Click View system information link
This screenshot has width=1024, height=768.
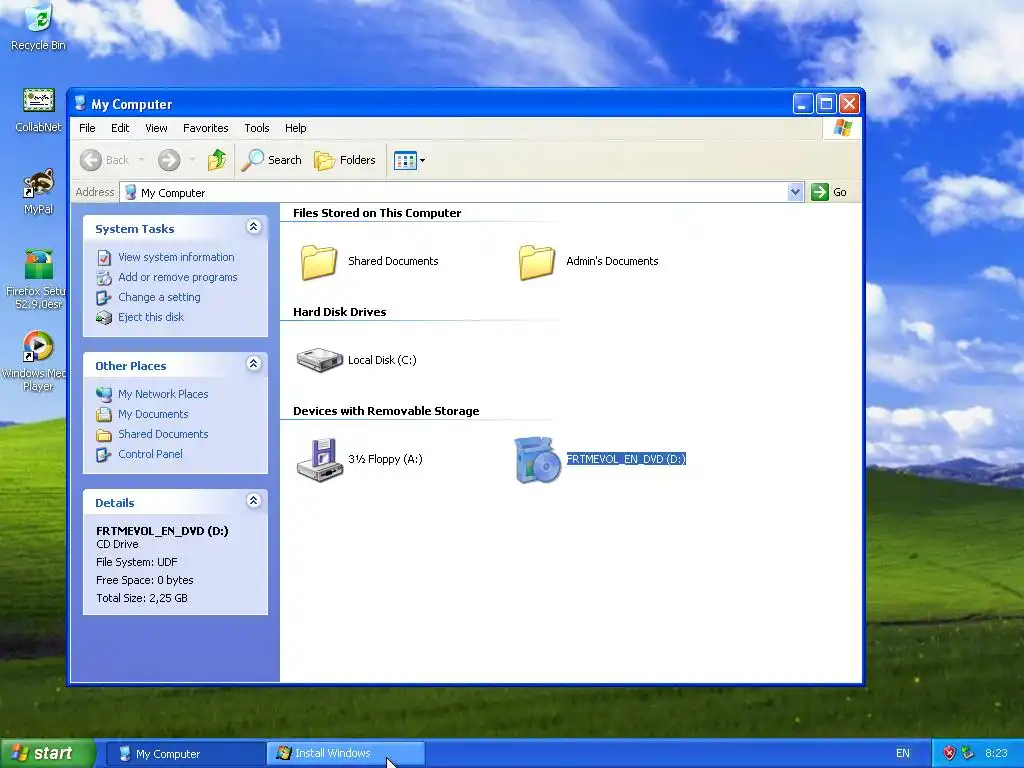point(176,257)
